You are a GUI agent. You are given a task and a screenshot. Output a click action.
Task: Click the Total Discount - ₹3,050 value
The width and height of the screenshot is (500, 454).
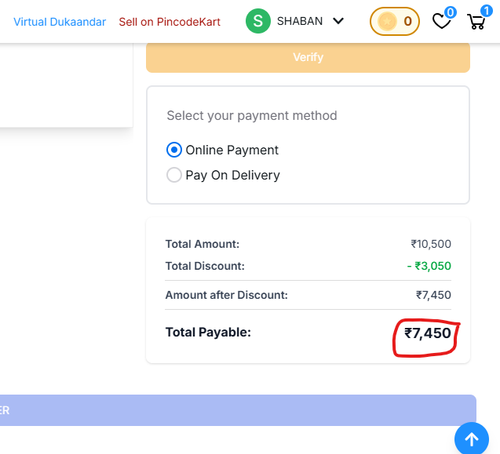(x=429, y=266)
